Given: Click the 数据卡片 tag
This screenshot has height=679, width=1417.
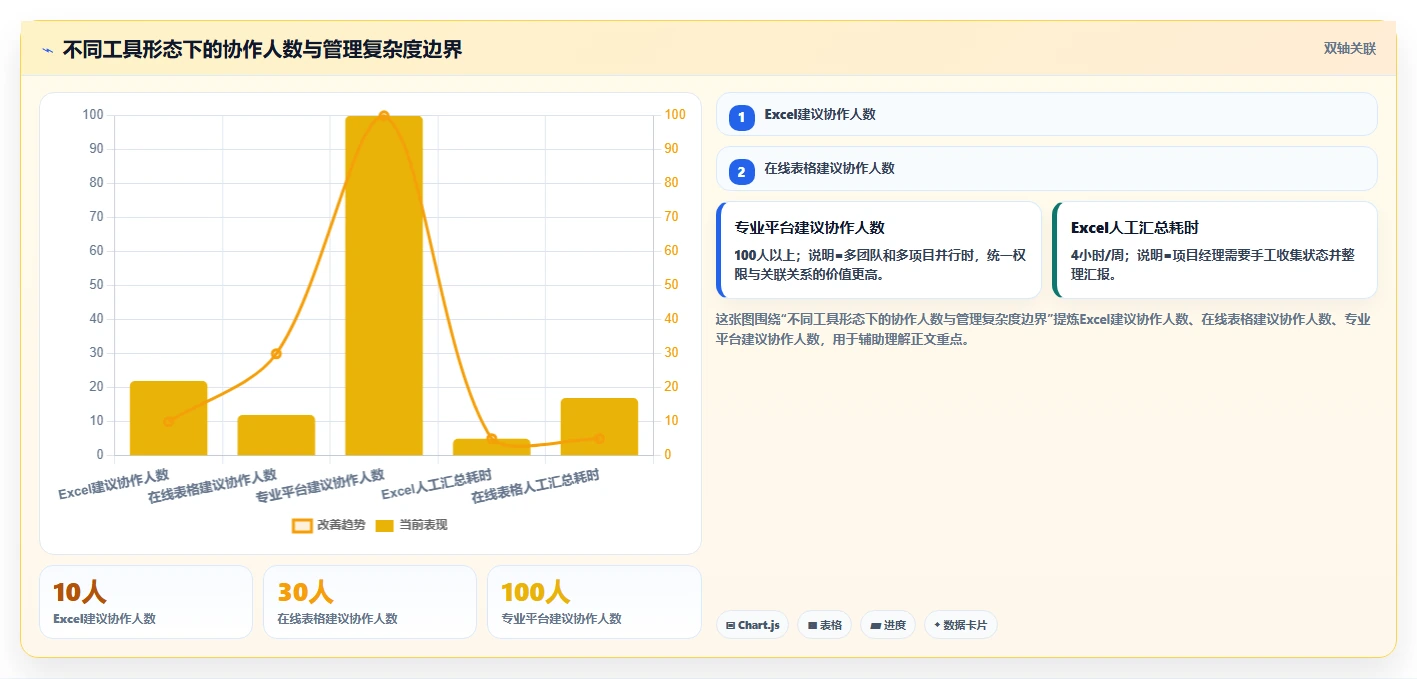Looking at the screenshot, I should [961, 625].
